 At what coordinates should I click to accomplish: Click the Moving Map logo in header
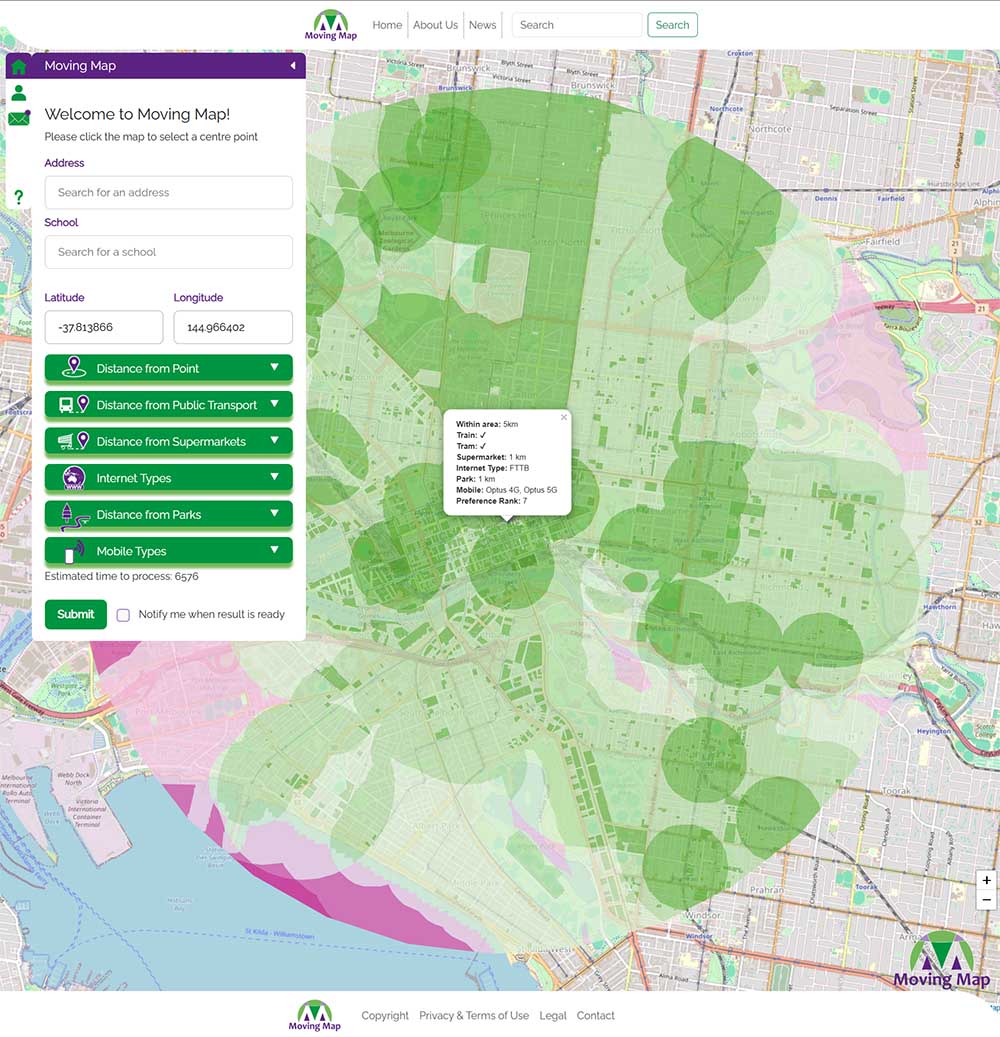(331, 25)
